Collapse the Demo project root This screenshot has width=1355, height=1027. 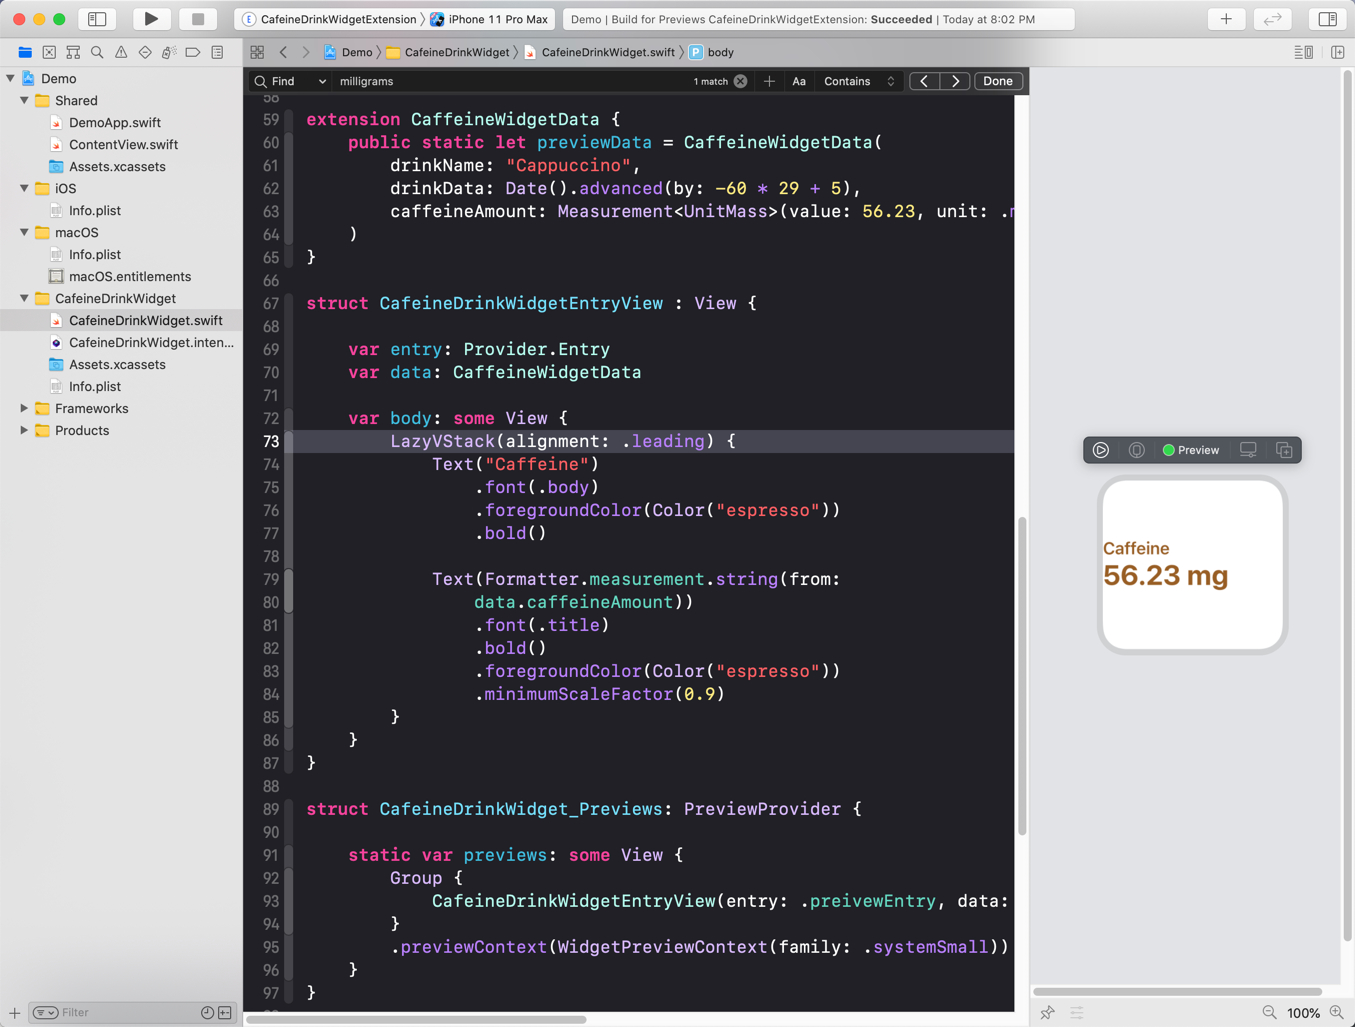pos(10,78)
